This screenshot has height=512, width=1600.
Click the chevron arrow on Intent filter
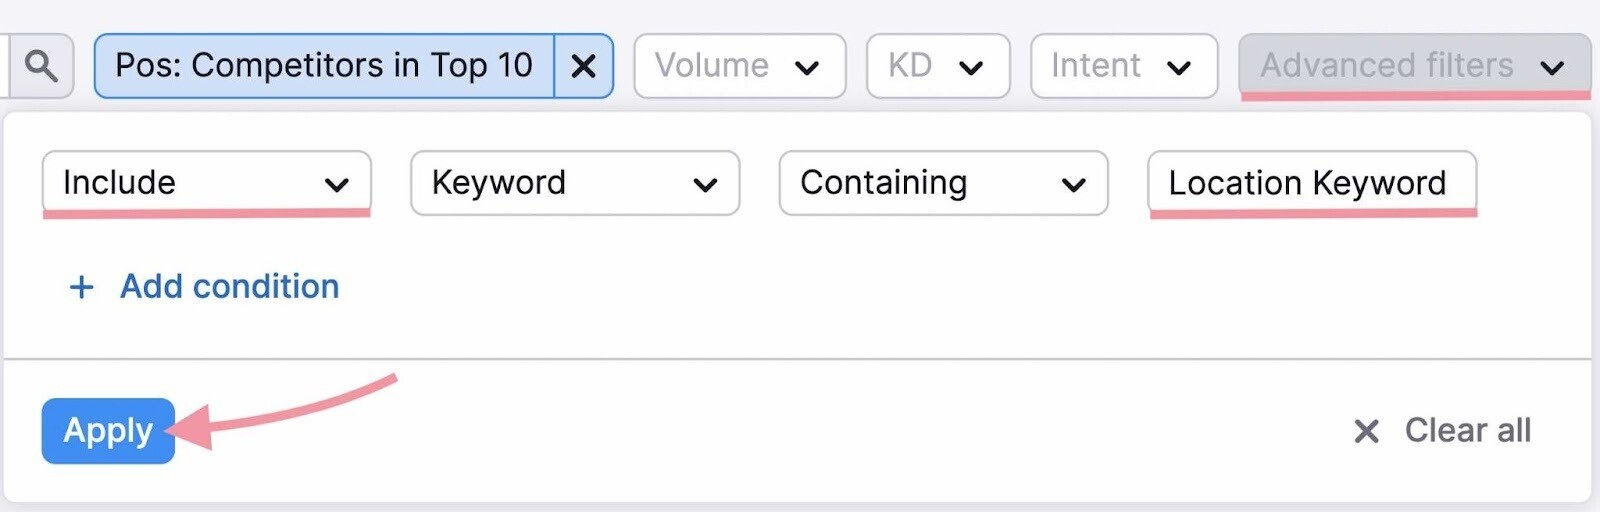tap(1179, 67)
